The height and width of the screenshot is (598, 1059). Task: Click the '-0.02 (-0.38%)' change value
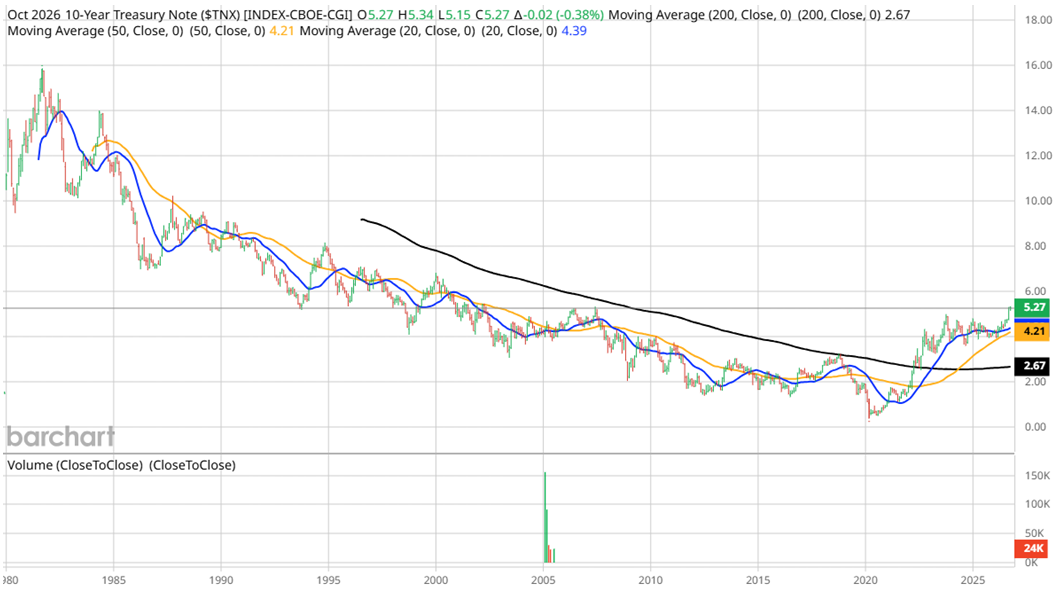(x=564, y=14)
